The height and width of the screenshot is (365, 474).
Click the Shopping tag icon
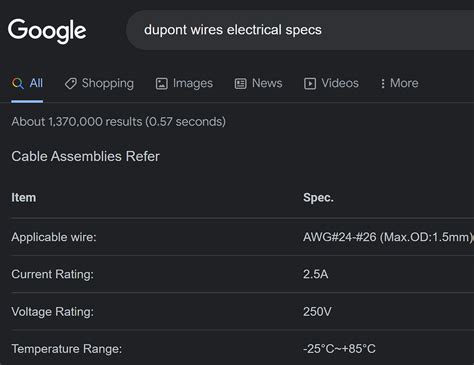pyautogui.click(x=71, y=83)
